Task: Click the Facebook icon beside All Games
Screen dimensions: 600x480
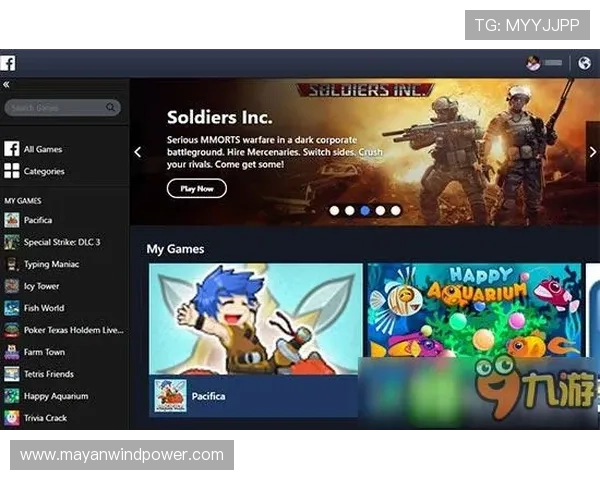Action: pos(12,149)
